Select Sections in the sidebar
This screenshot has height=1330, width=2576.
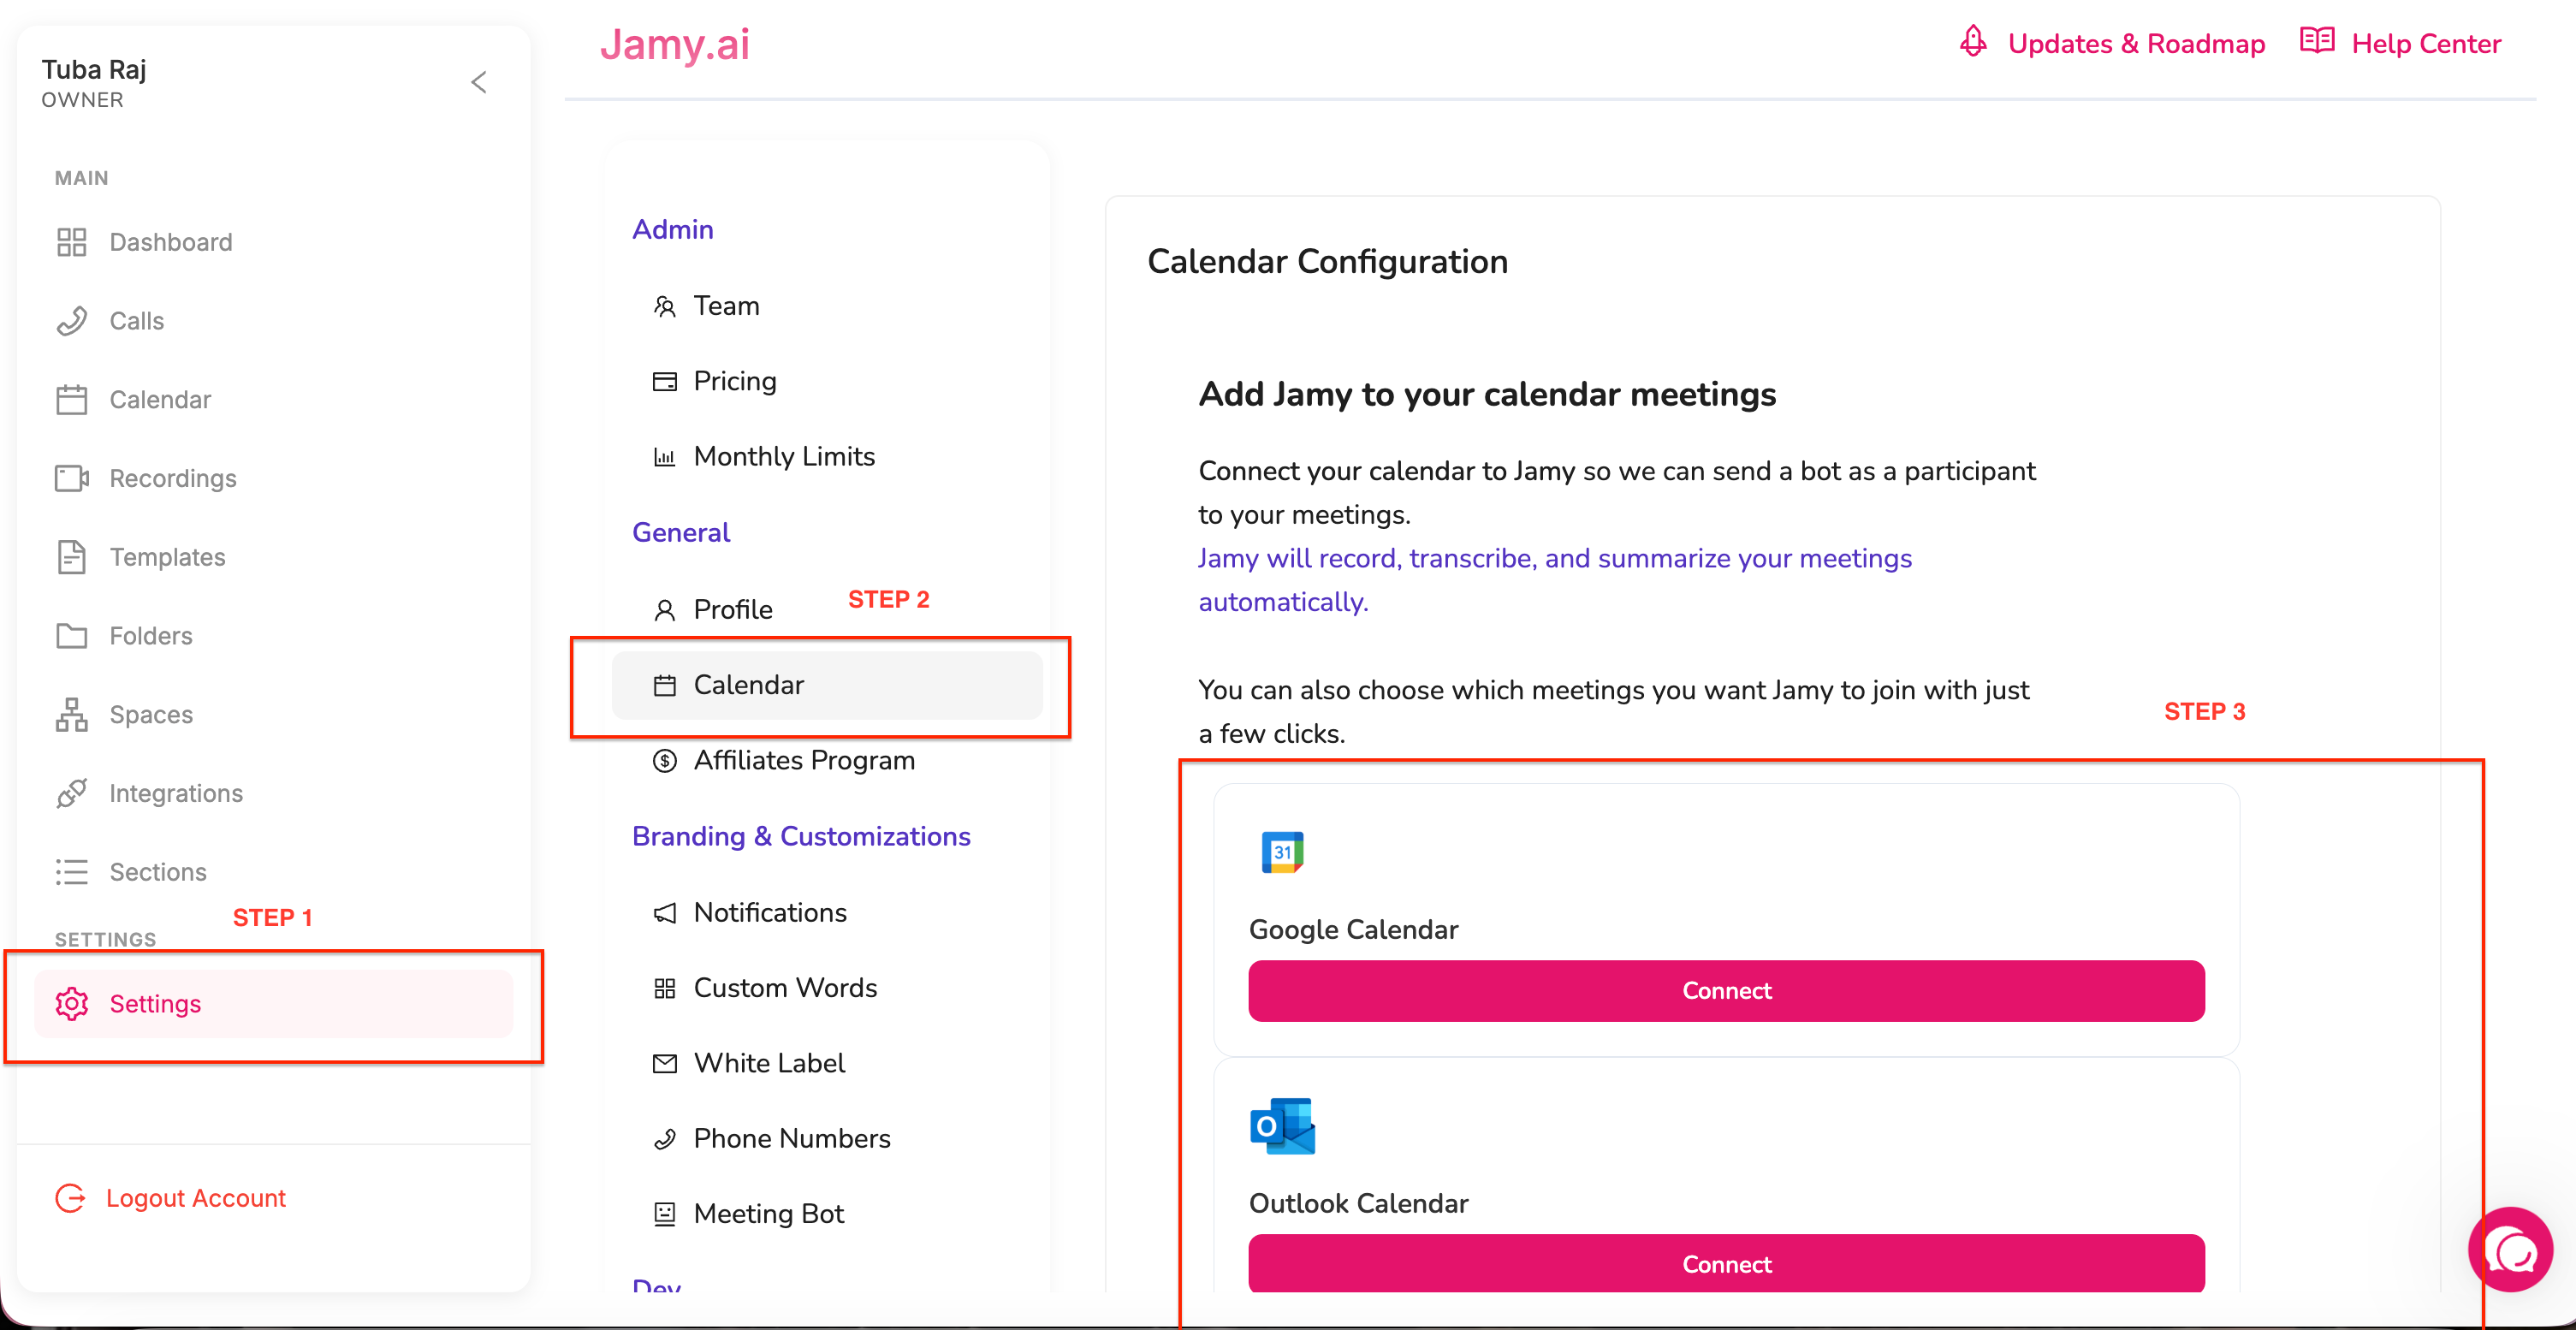tap(158, 872)
